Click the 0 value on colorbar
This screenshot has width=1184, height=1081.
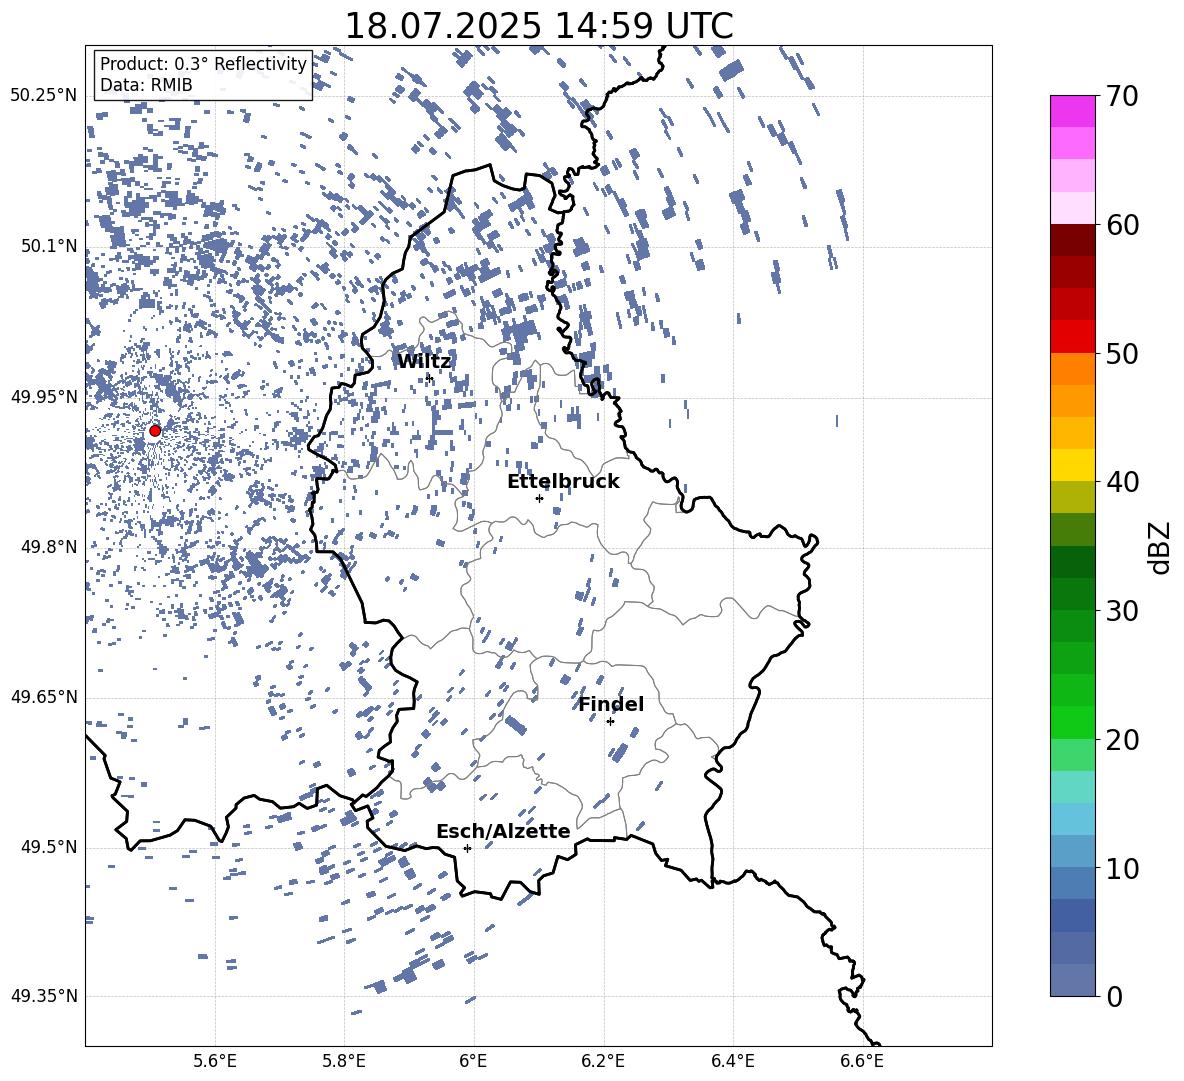tap(1114, 996)
